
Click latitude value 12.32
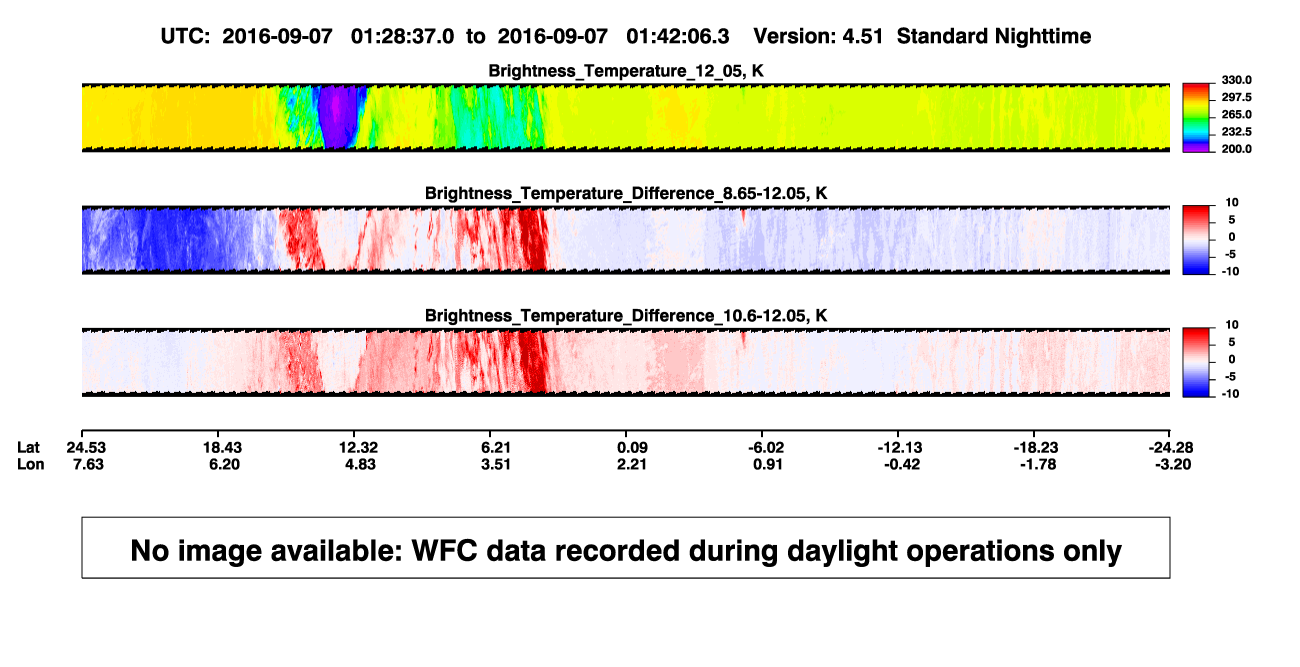358,447
